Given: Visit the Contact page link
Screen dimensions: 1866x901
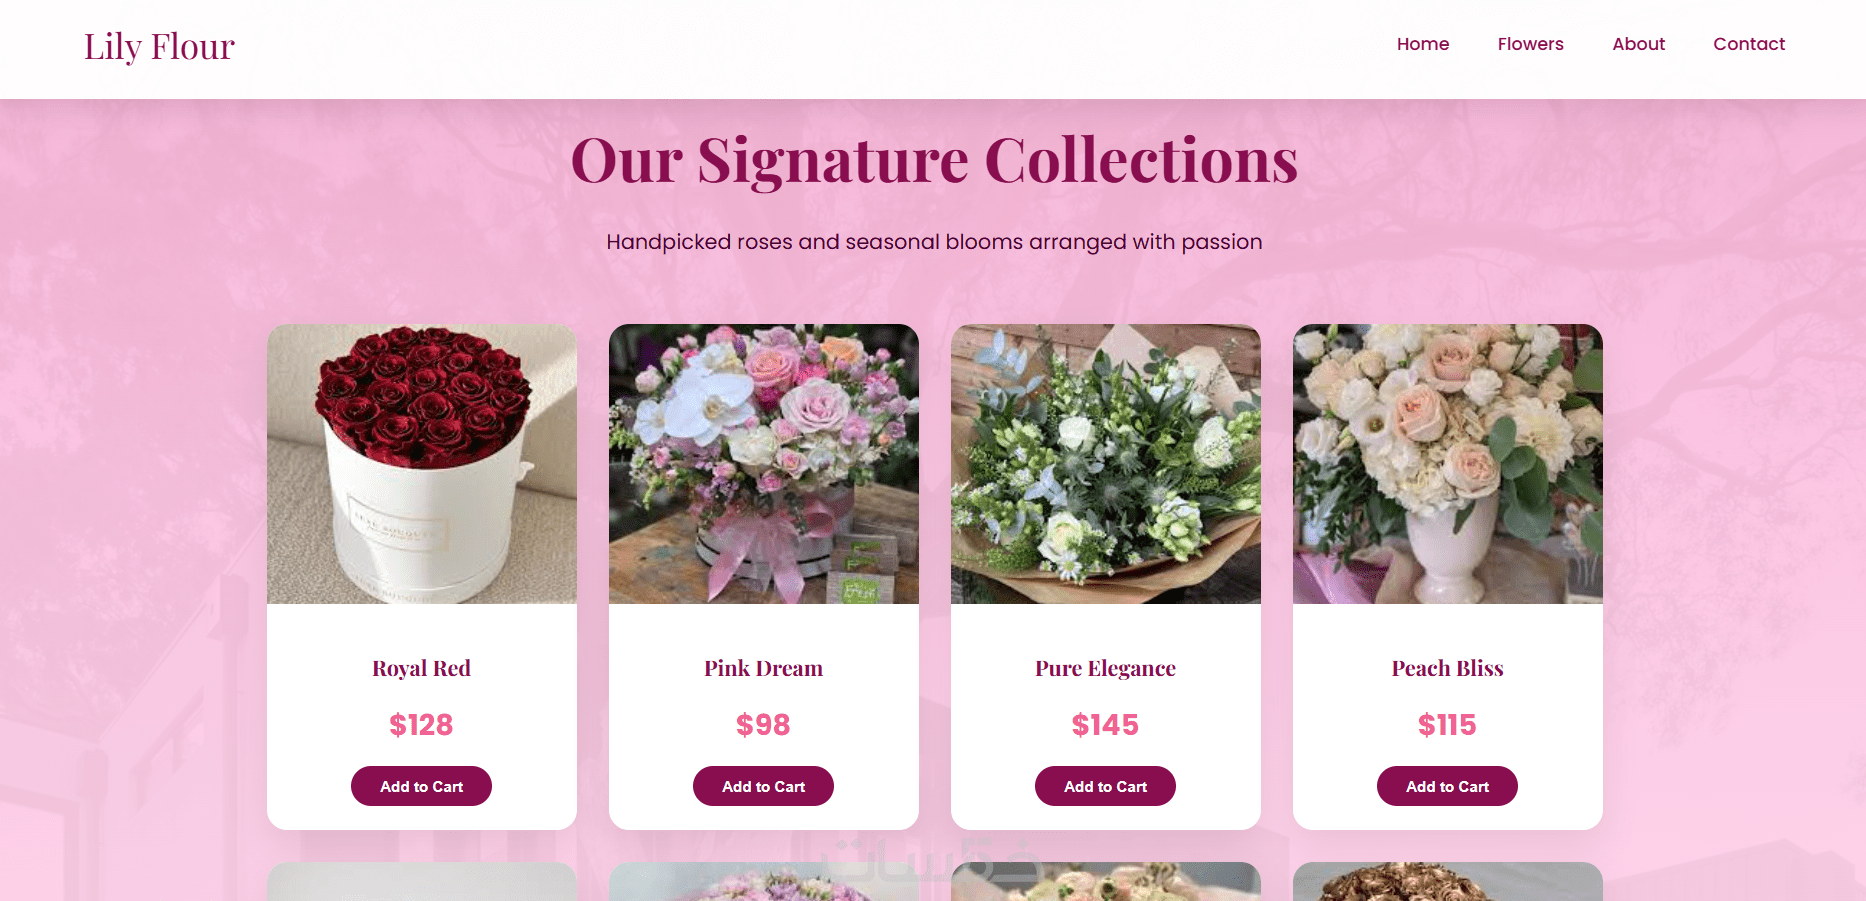Looking at the screenshot, I should [1748, 44].
